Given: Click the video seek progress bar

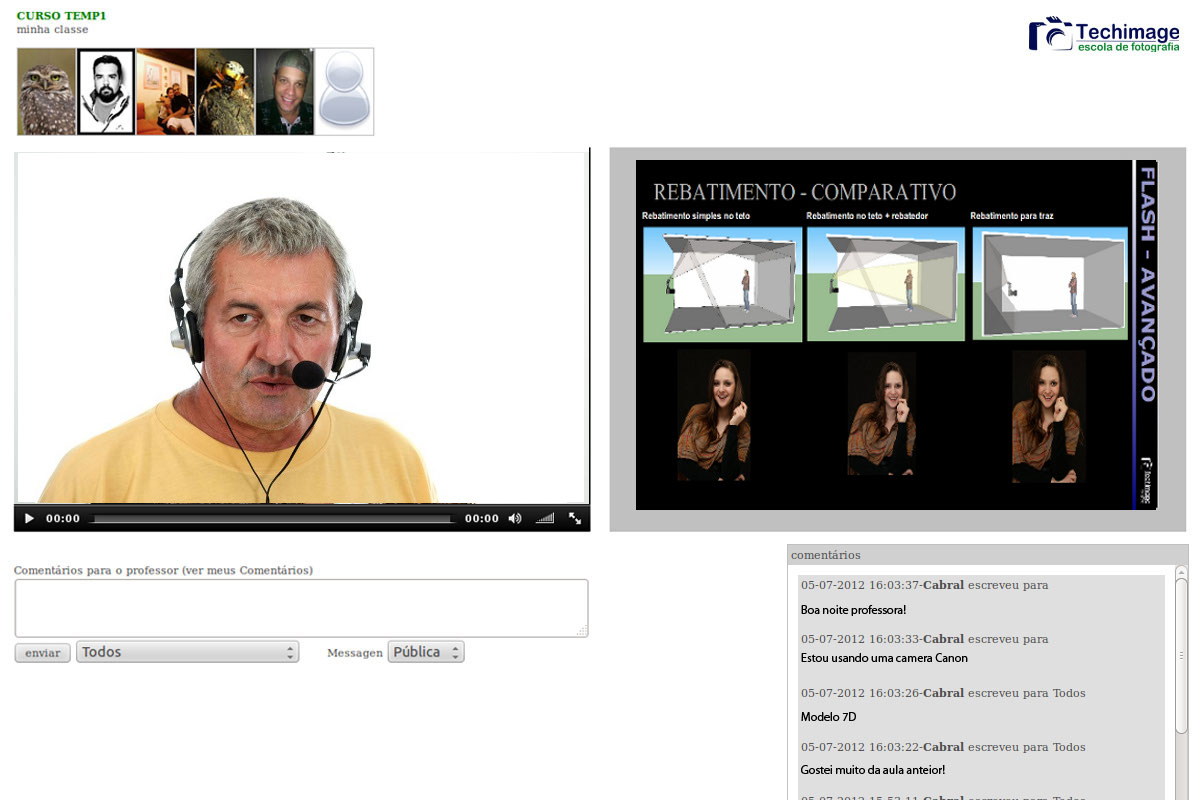Looking at the screenshot, I should (x=272, y=519).
